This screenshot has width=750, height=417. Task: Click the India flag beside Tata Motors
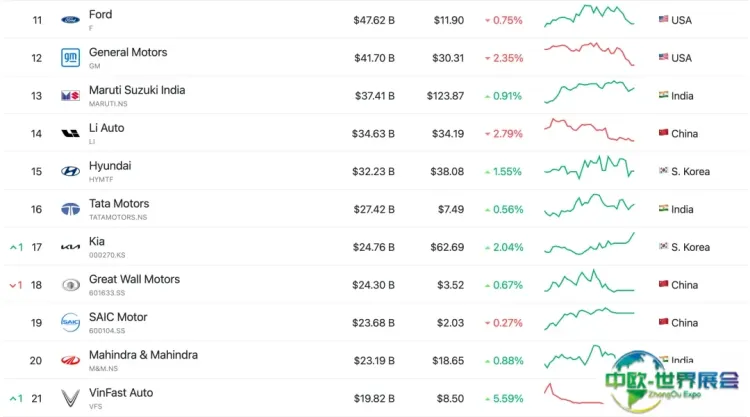(663, 209)
